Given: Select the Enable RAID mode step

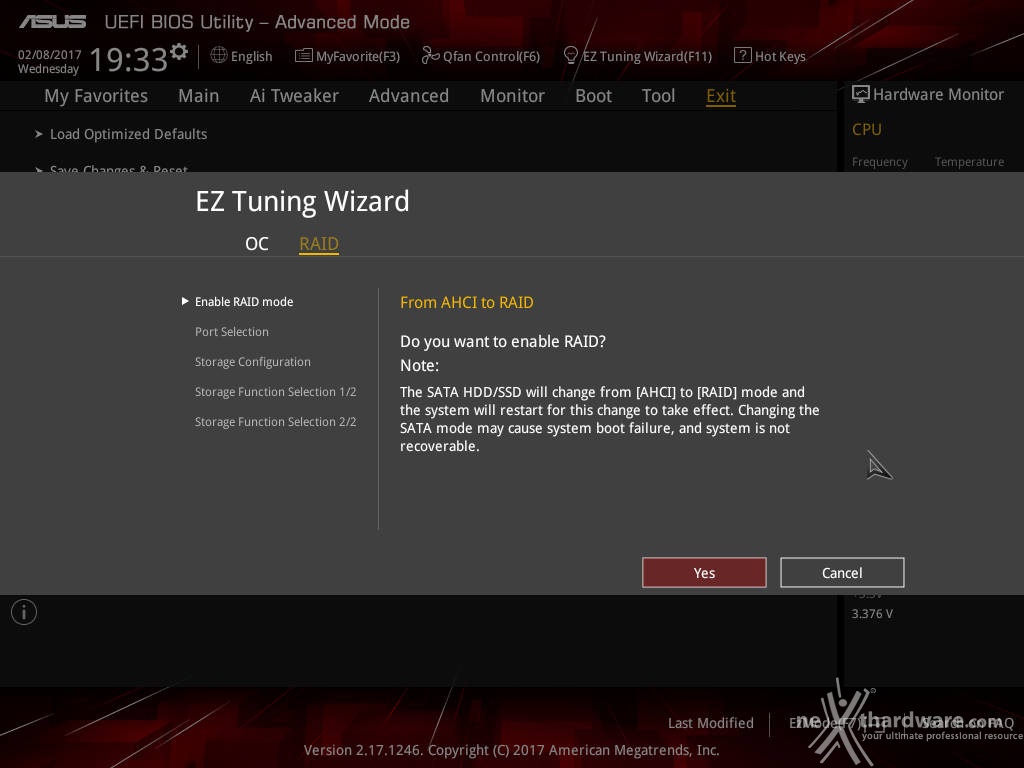Looking at the screenshot, I should 244,302.
